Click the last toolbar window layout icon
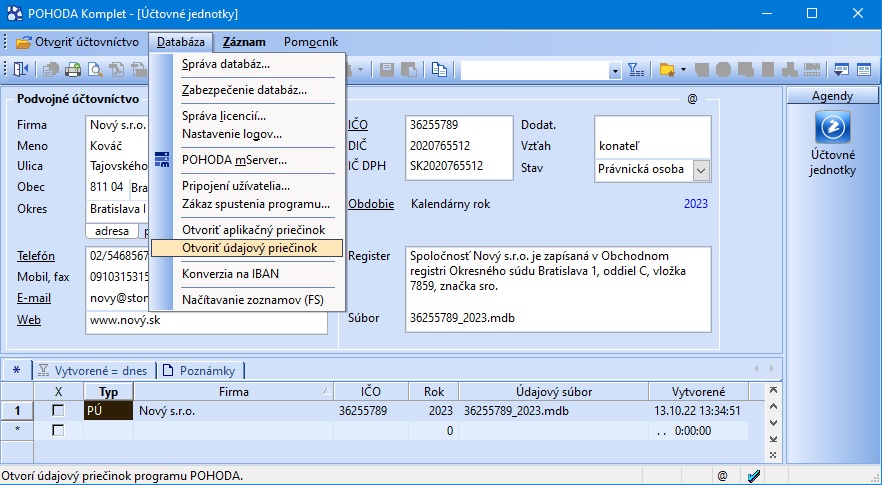The image size is (882, 485). pos(864,70)
